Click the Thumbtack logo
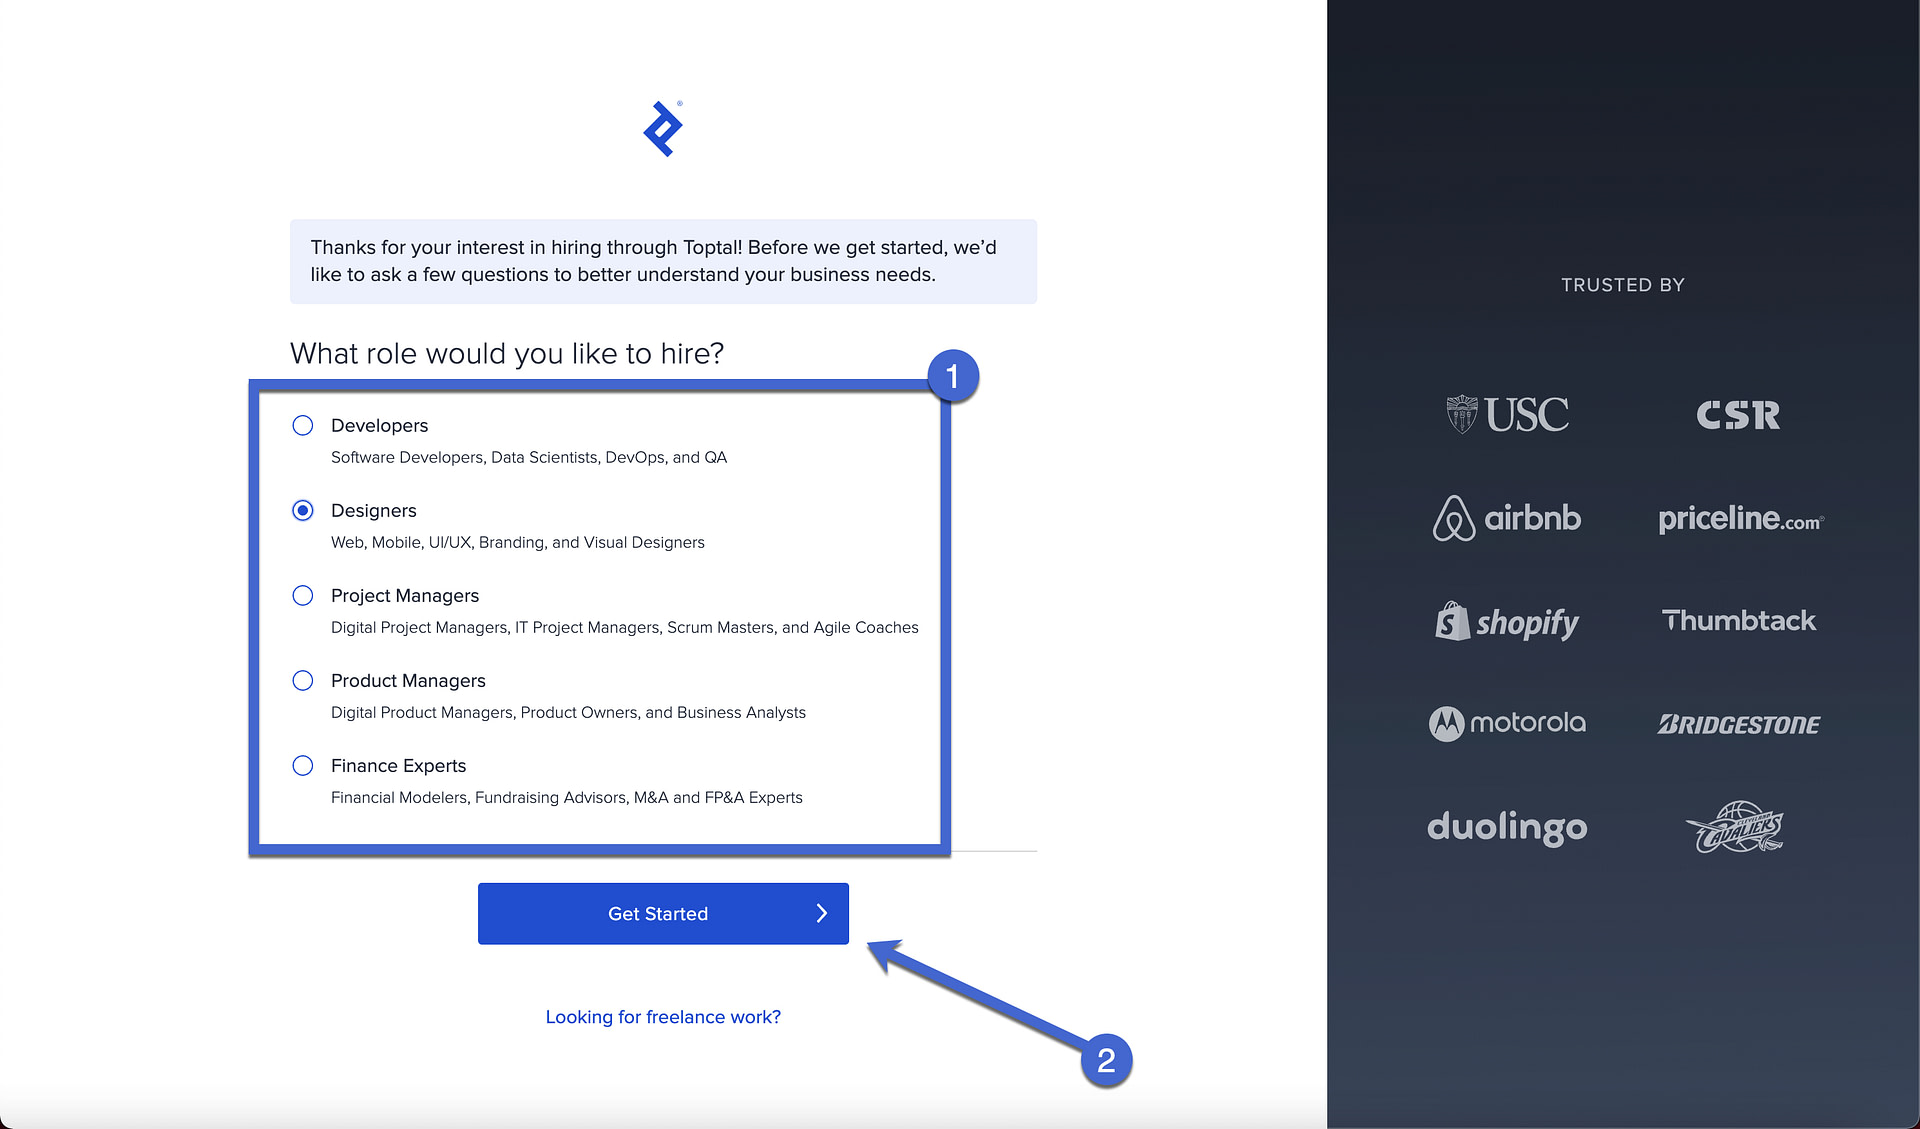Image resolution: width=1920 pixels, height=1129 pixels. point(1739,620)
